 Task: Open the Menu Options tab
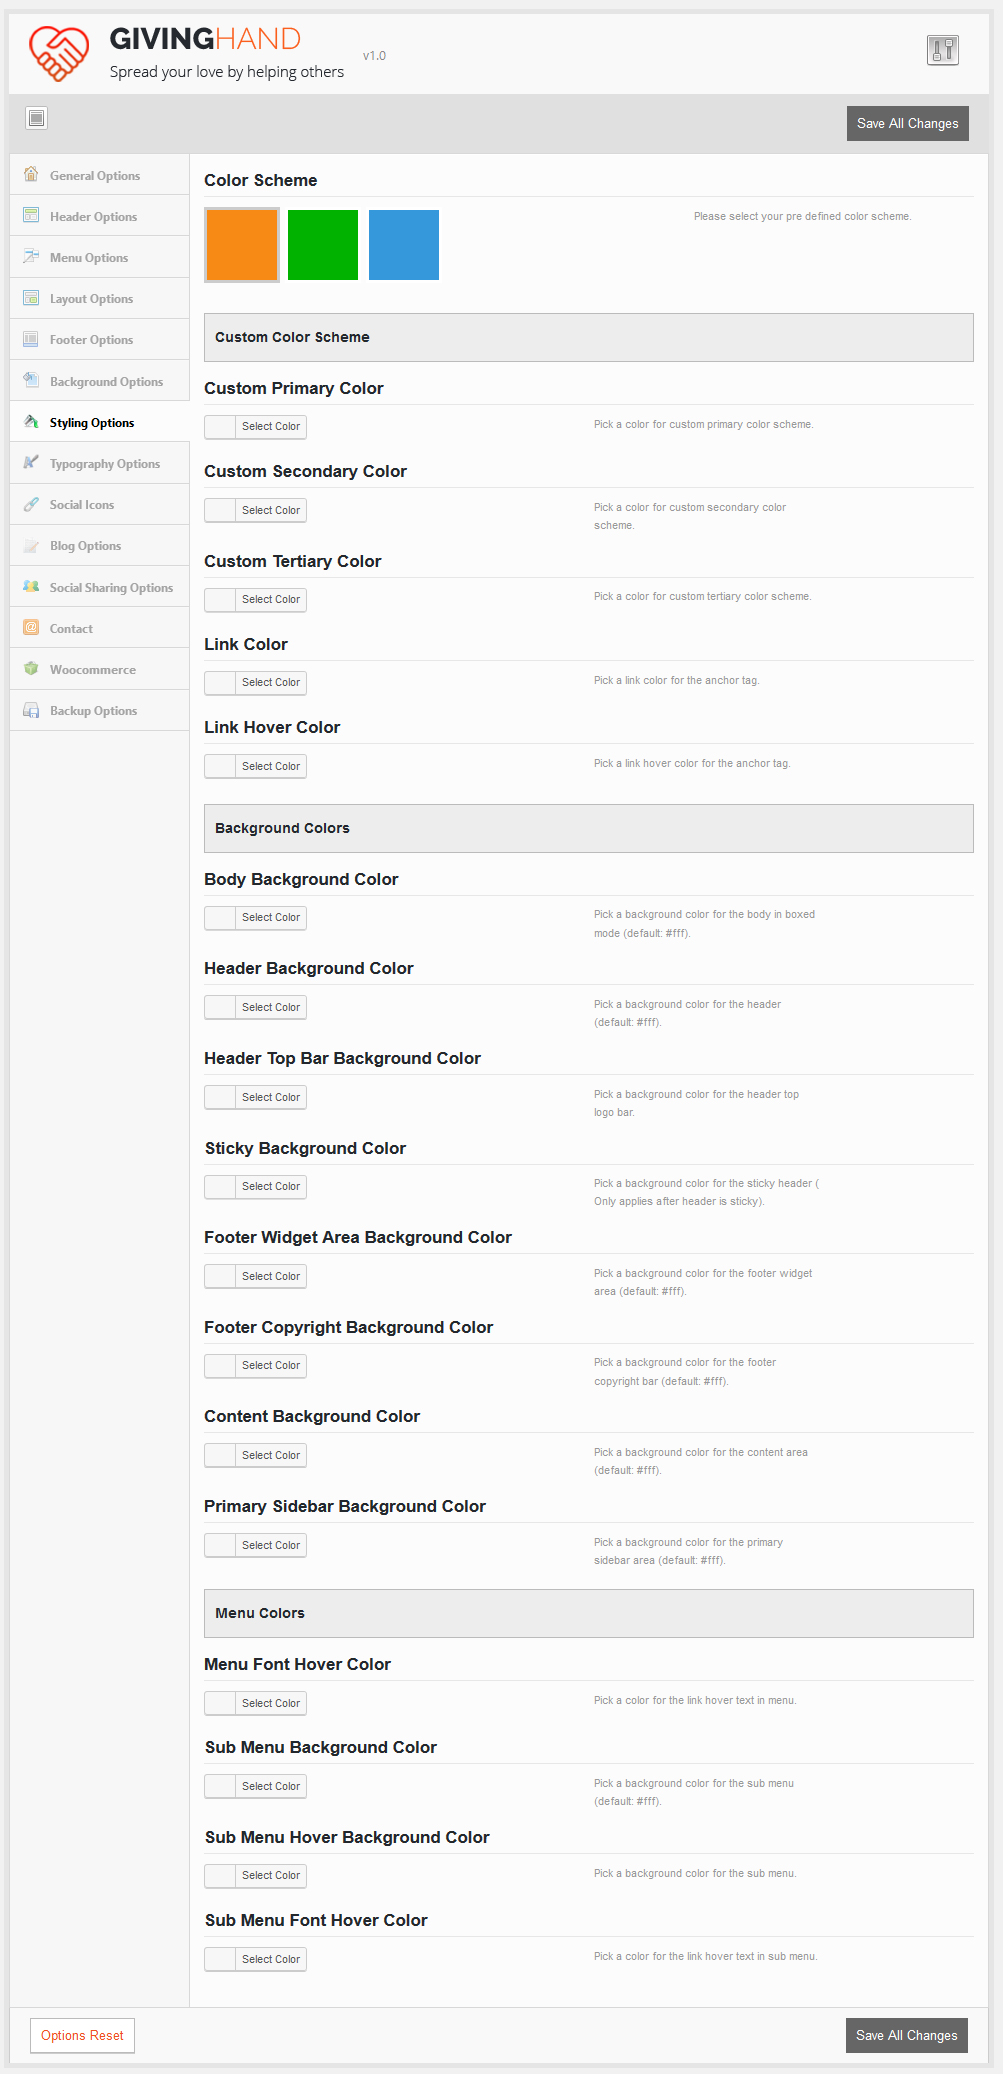point(89,258)
